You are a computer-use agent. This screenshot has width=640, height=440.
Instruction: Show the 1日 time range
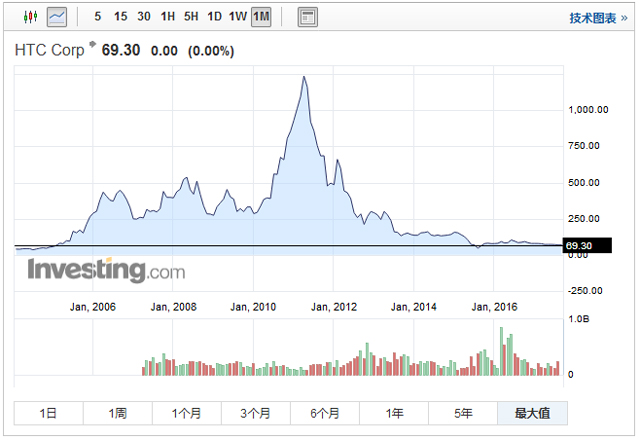49,413
